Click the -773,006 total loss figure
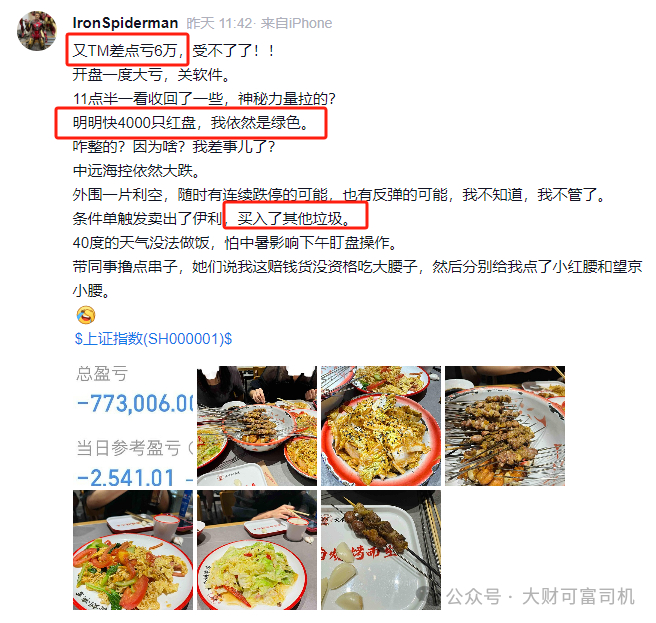 [136, 403]
